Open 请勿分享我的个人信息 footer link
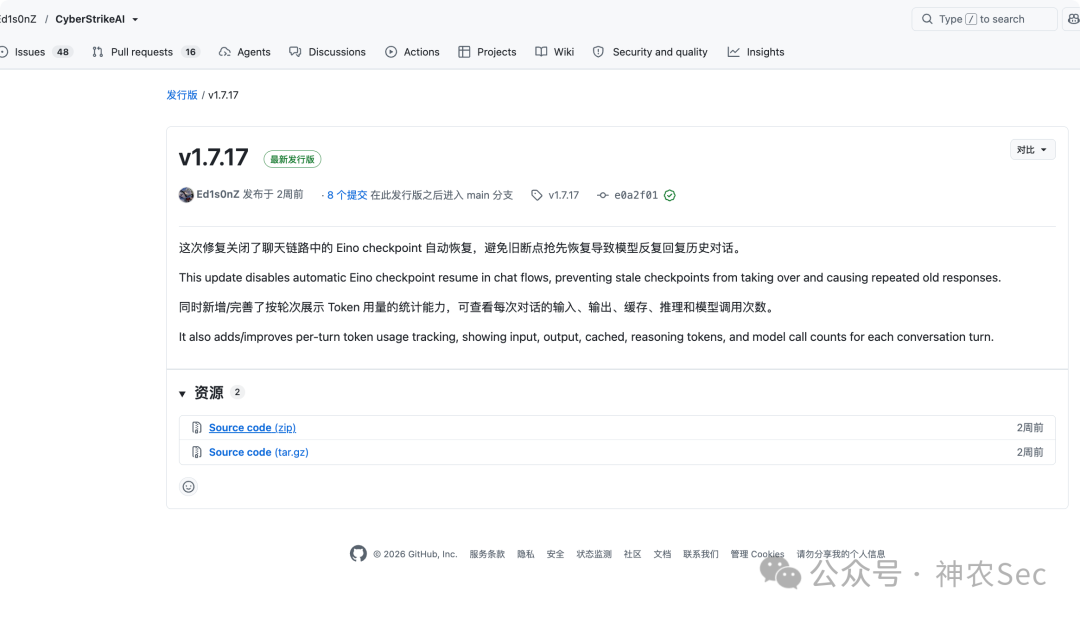The height and width of the screenshot is (617, 1080). click(840, 554)
